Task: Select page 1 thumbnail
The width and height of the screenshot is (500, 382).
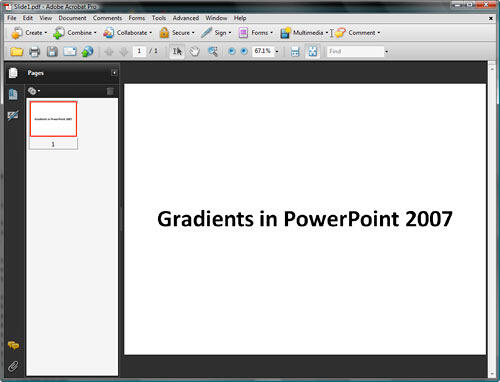Action: point(53,119)
